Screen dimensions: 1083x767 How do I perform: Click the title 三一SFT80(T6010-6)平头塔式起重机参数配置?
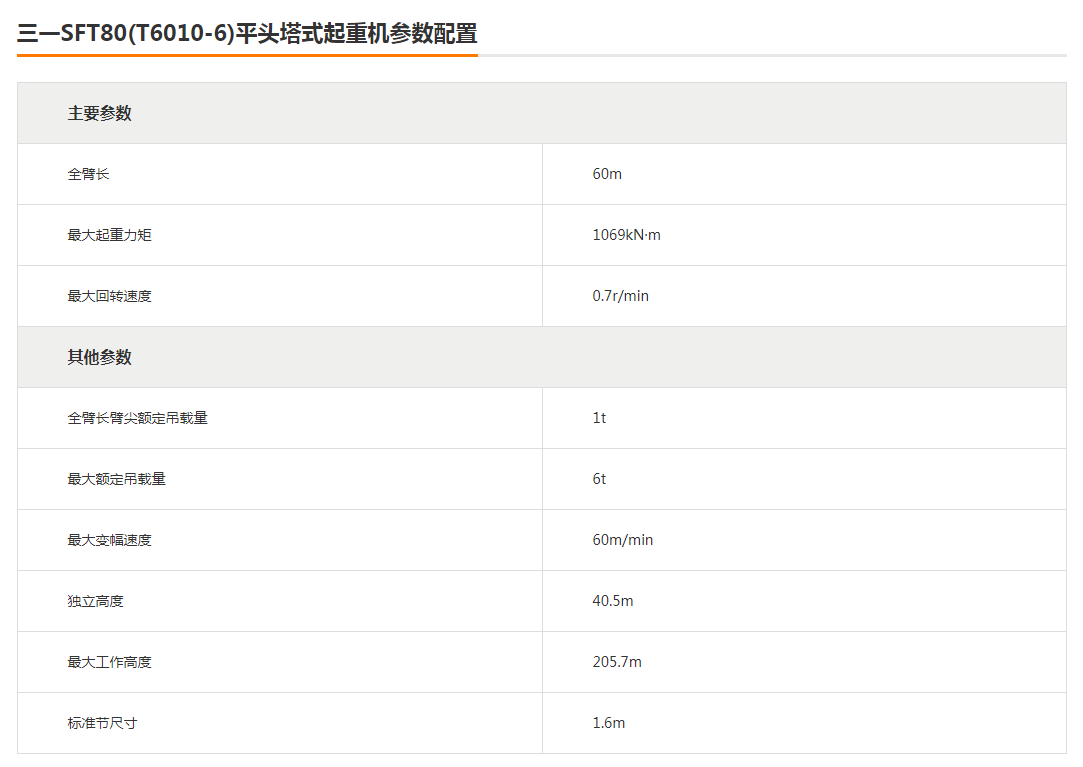(x=247, y=33)
